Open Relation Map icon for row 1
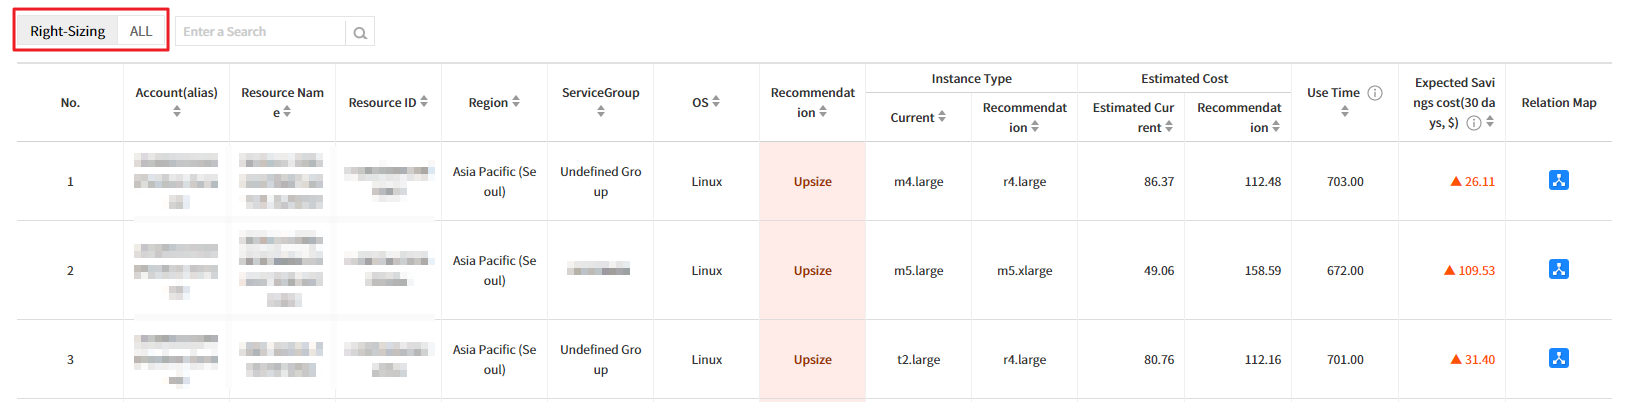Viewport: 1631px width, 402px height. click(1558, 181)
